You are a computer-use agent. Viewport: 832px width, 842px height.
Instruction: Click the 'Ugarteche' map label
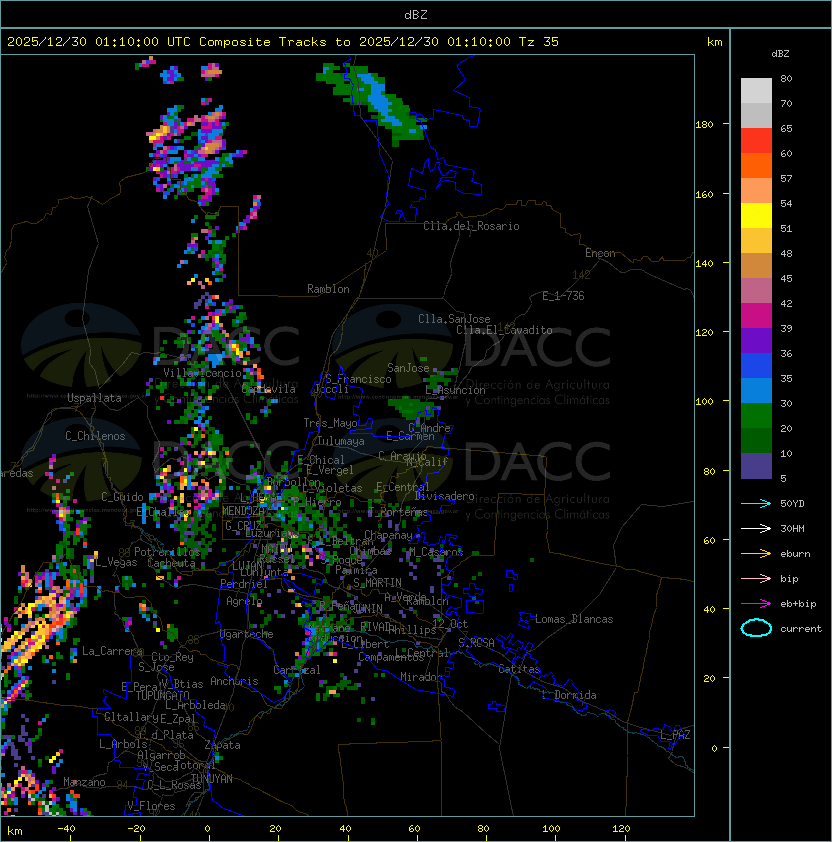click(247, 634)
